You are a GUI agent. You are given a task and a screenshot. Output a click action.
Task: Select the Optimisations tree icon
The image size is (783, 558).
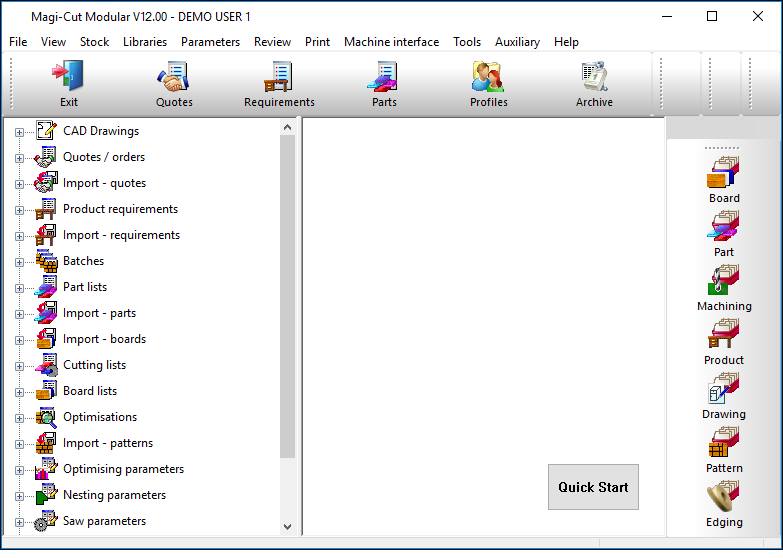click(x=46, y=417)
